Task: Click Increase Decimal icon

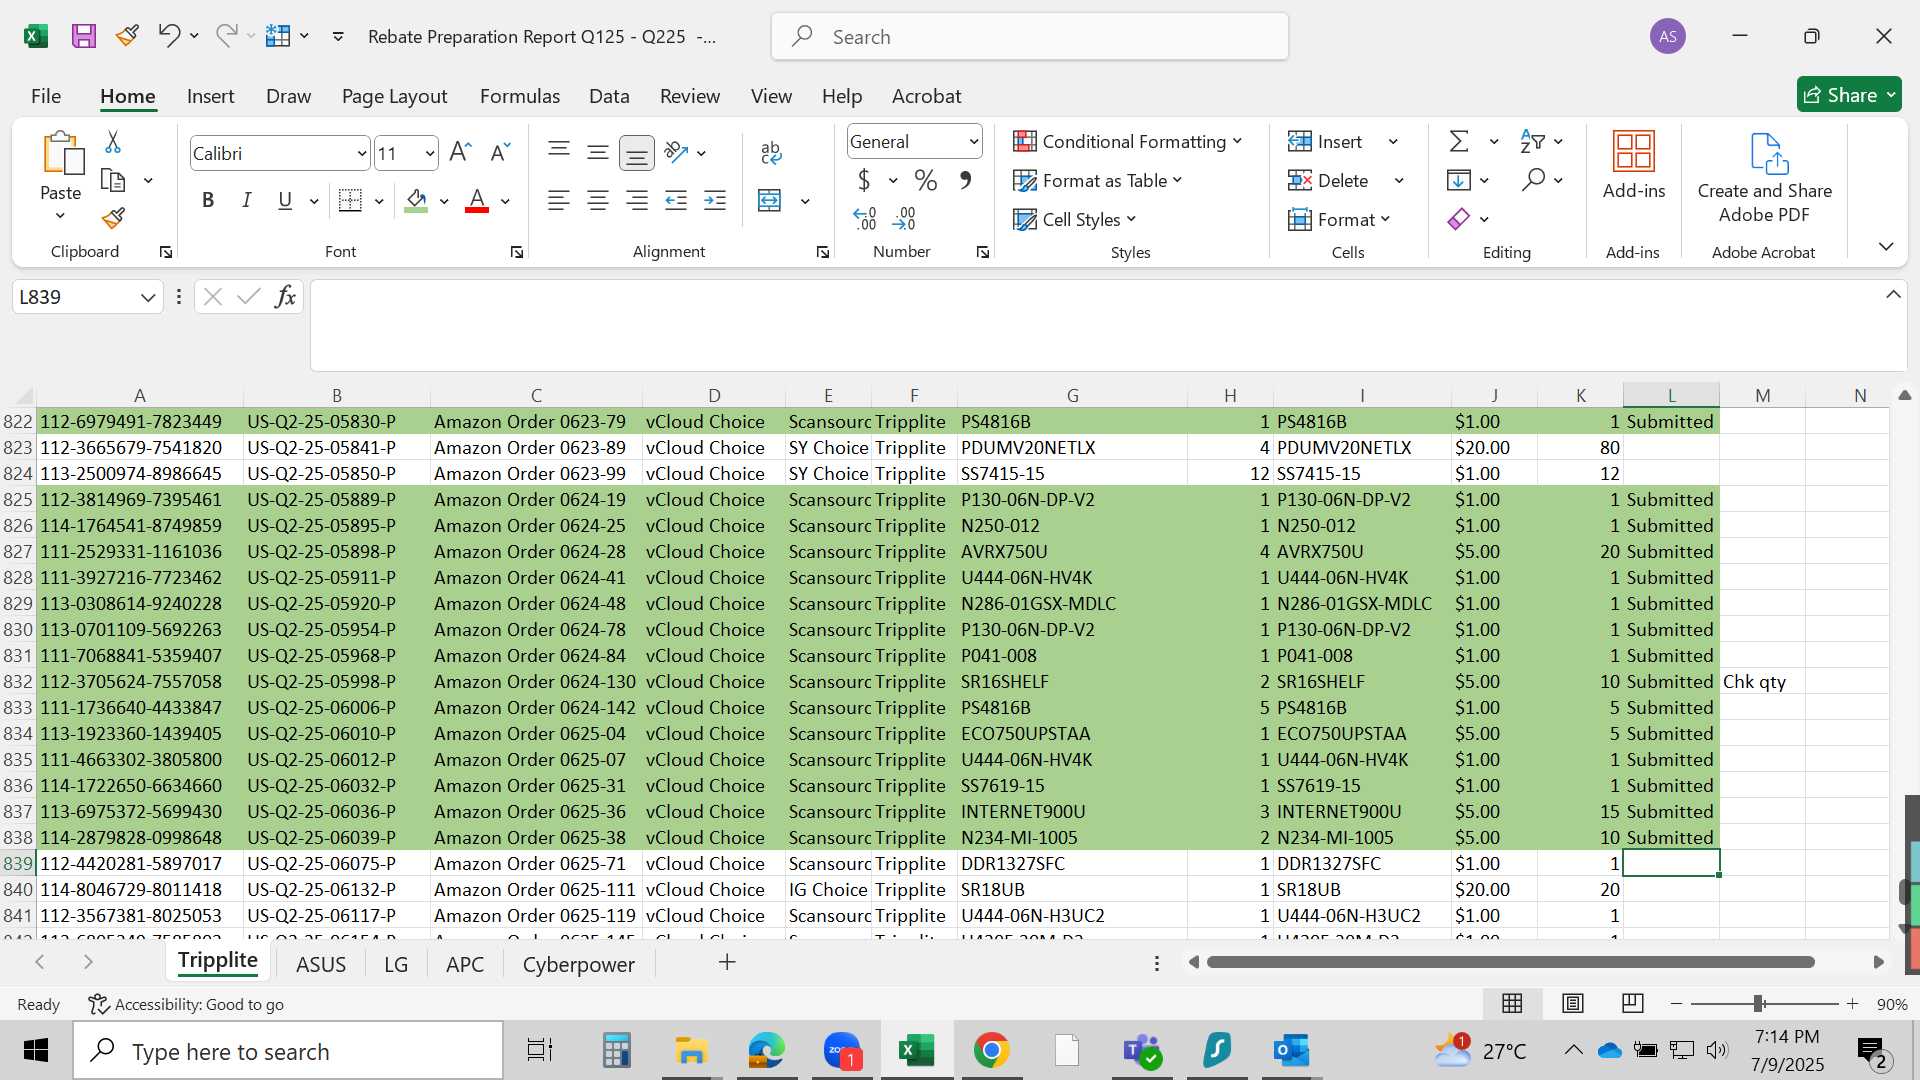Action: (x=865, y=218)
